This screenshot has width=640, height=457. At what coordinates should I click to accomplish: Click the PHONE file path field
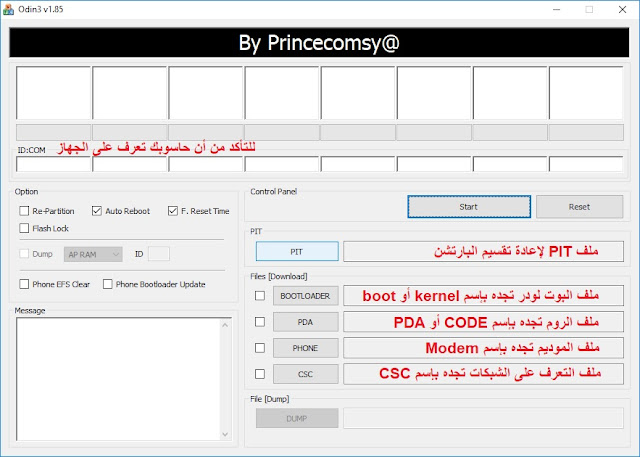pos(483,348)
